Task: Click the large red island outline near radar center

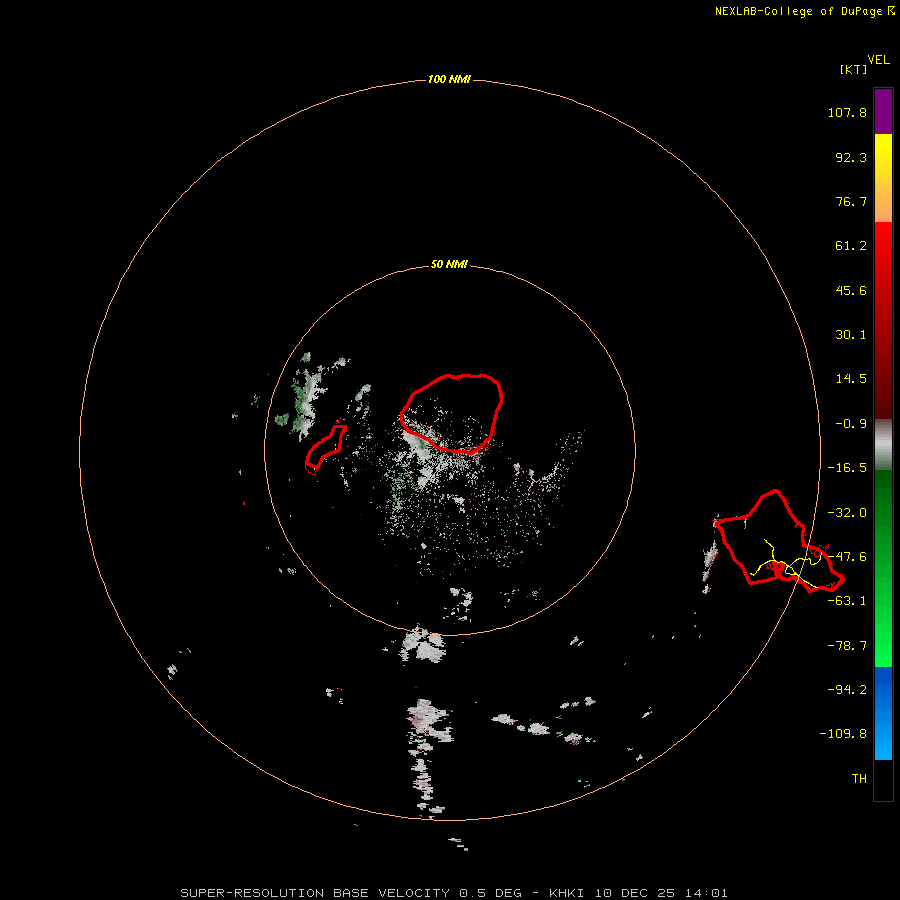Action: (x=452, y=414)
